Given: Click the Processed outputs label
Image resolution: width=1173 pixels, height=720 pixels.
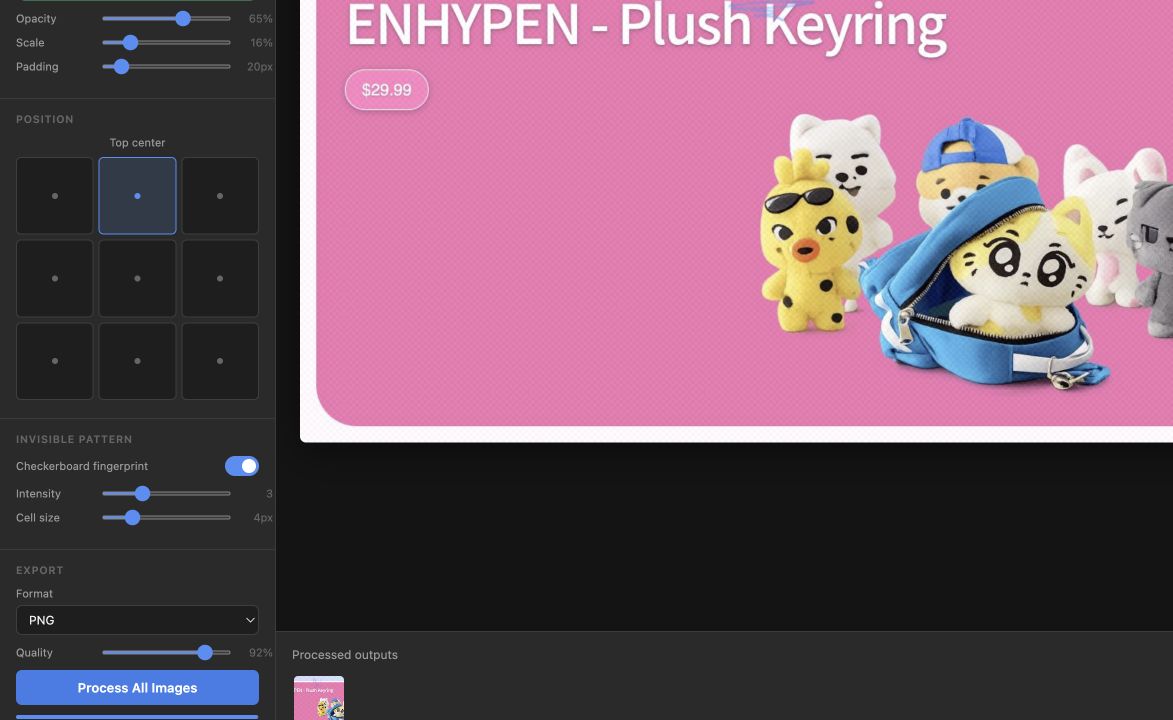Looking at the screenshot, I should [x=345, y=655].
